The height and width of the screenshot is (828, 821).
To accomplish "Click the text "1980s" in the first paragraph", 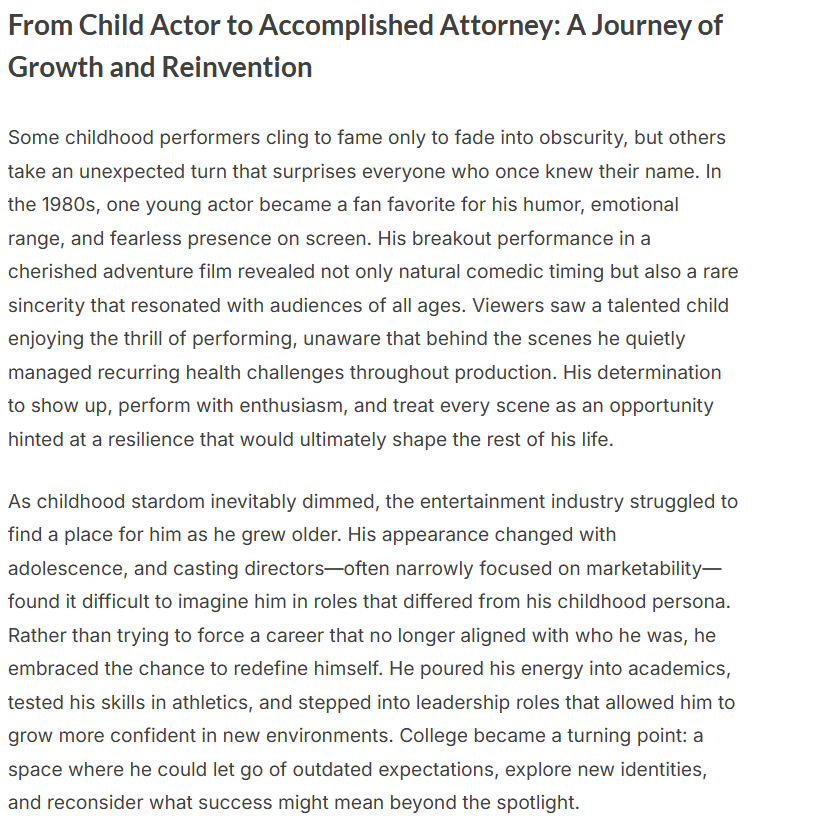I will 68,205.
